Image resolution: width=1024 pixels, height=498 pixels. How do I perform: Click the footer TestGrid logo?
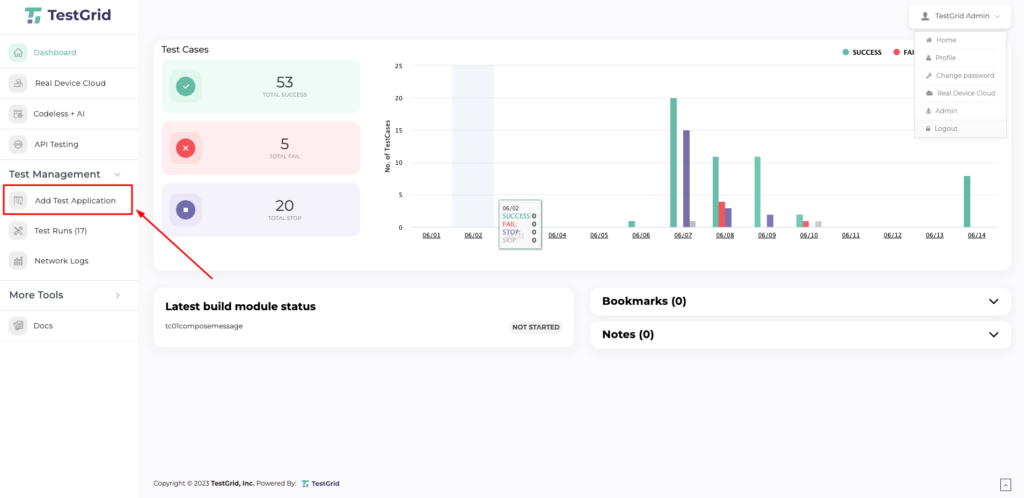tap(320, 484)
